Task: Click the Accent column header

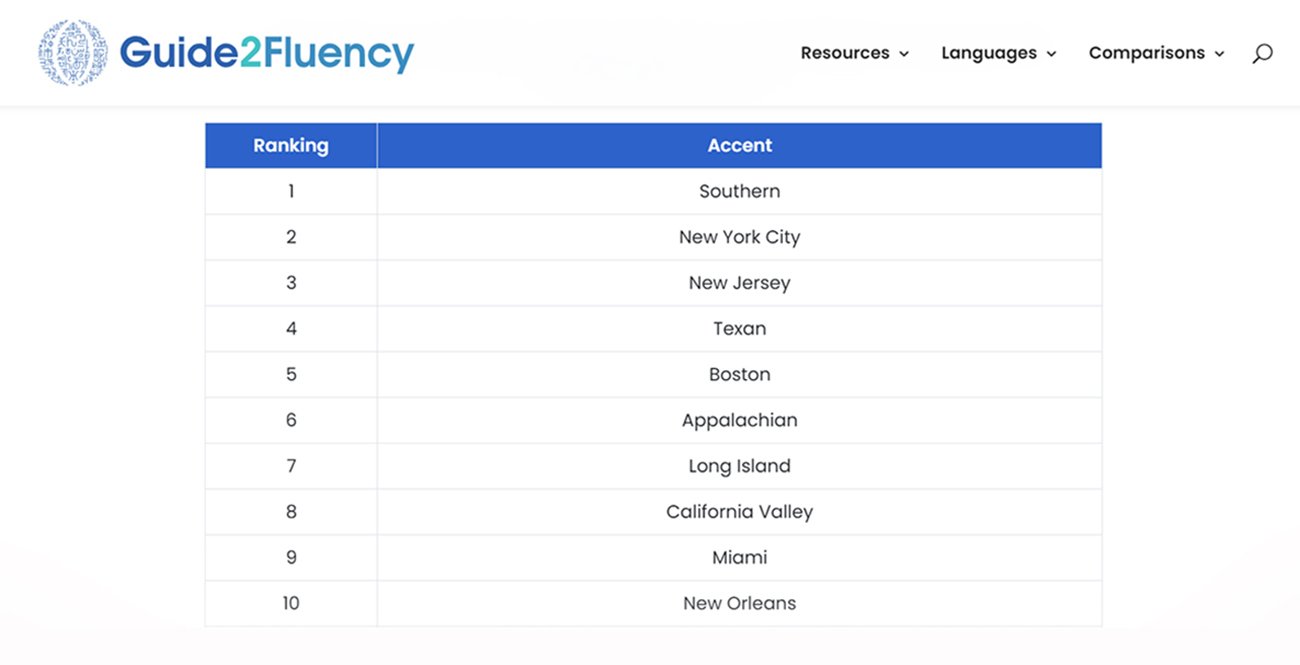Action: (x=739, y=145)
